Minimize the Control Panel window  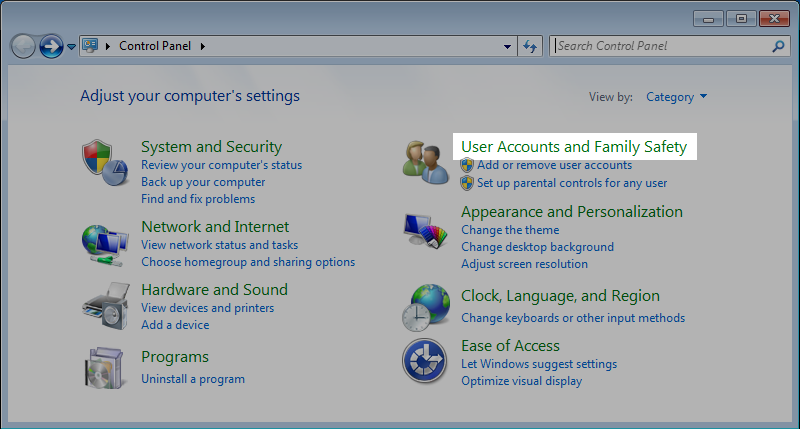708,19
